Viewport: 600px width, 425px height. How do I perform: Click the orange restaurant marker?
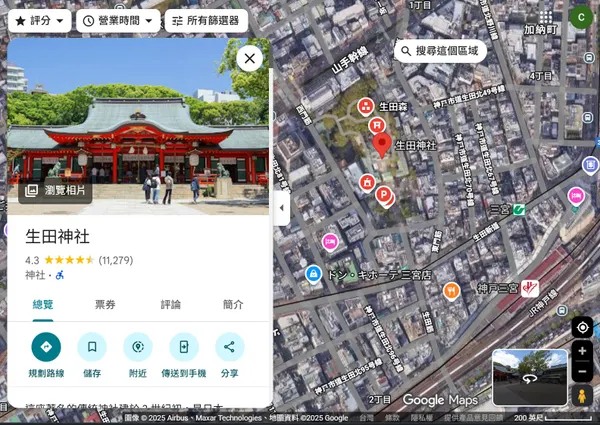coord(452,291)
